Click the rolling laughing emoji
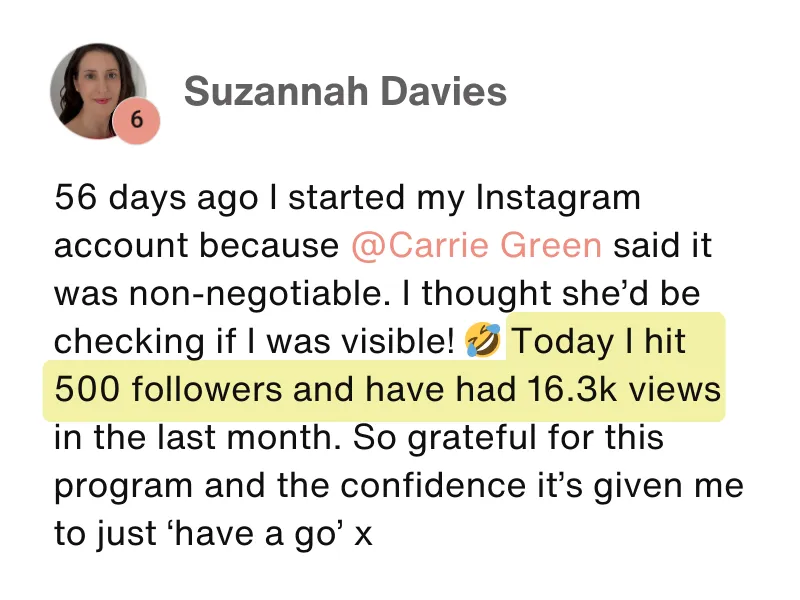Viewport: 800px width, 600px height. click(x=483, y=340)
